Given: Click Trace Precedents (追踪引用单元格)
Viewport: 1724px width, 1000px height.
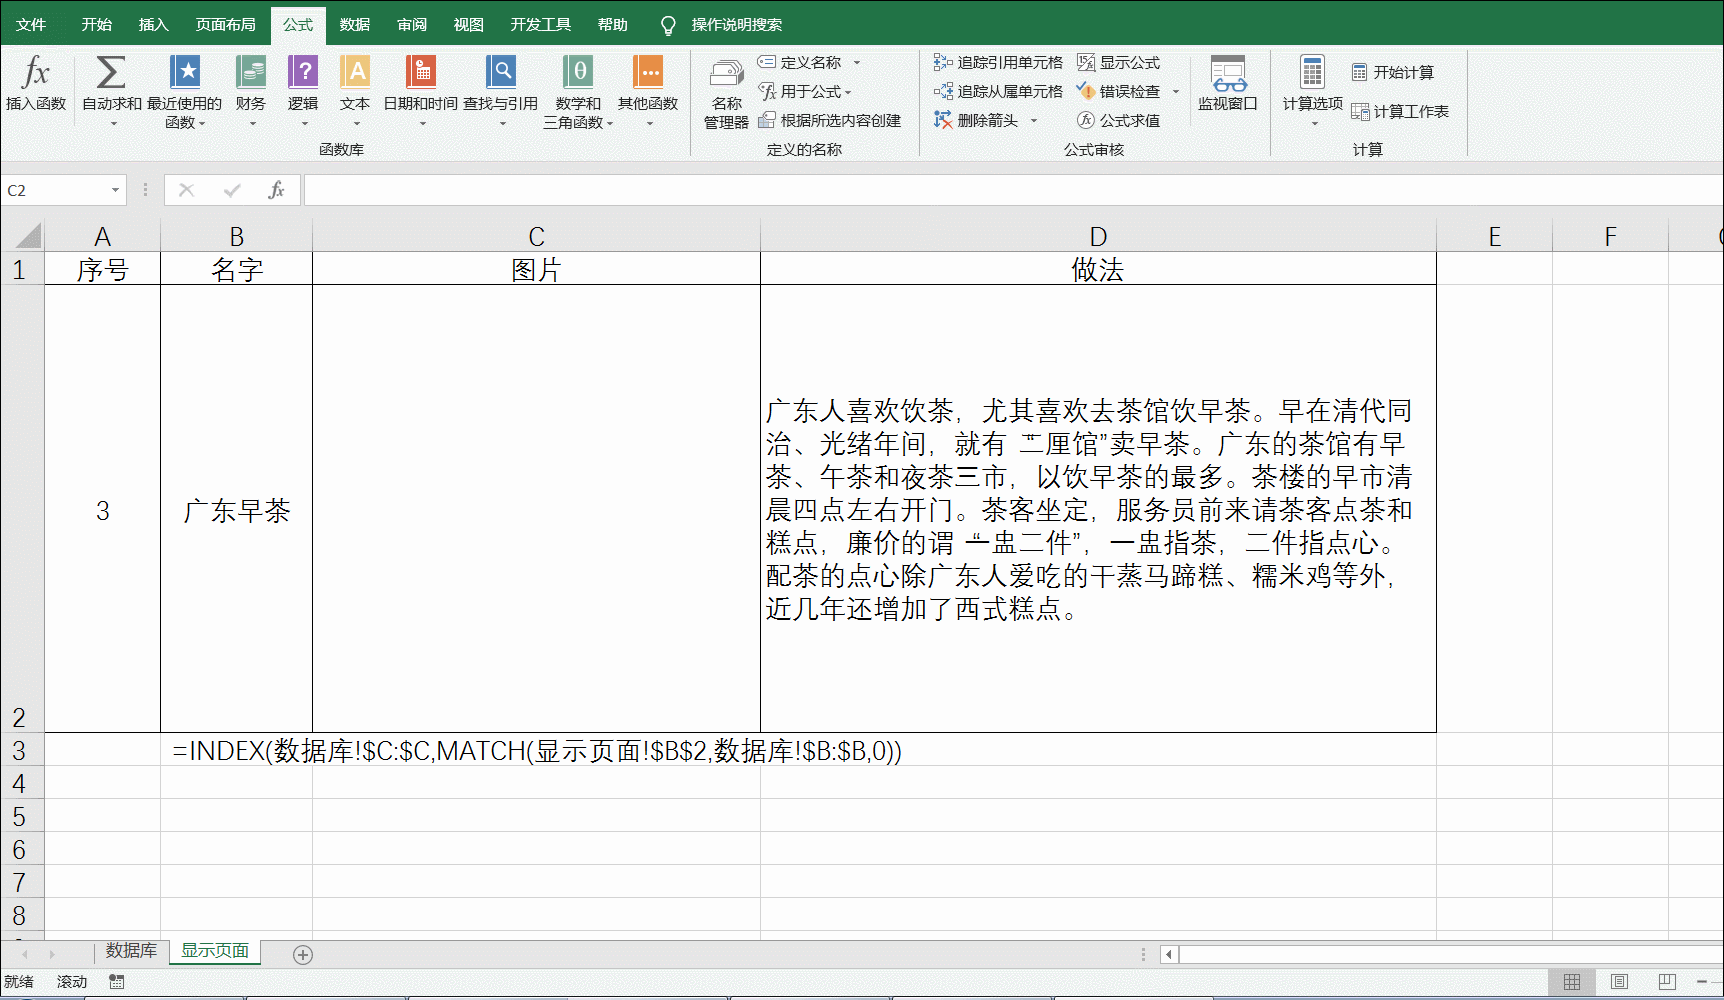Looking at the screenshot, I should coord(998,62).
